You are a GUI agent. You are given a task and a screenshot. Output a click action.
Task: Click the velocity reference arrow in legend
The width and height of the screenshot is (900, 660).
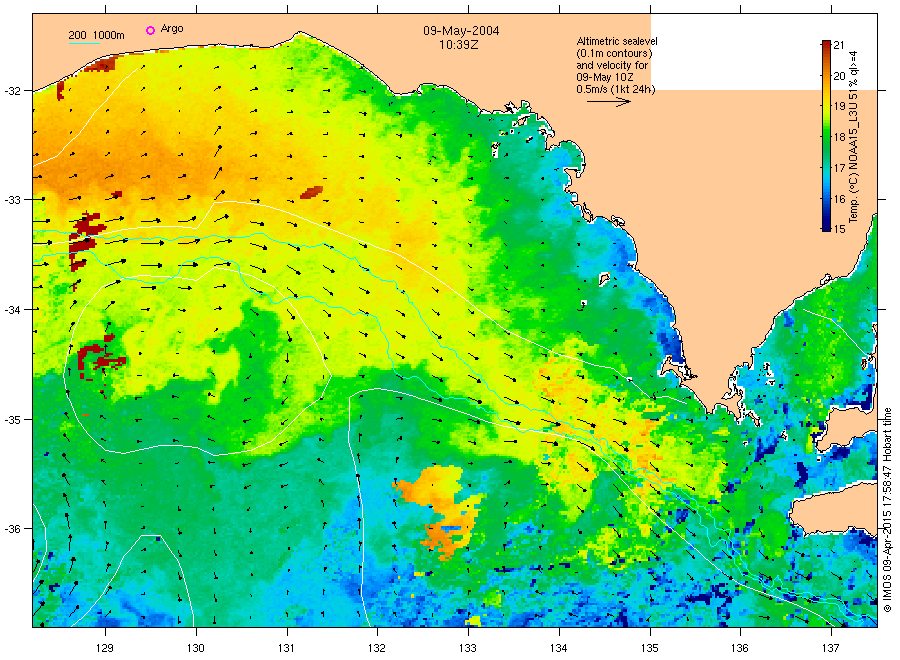[x=609, y=102]
